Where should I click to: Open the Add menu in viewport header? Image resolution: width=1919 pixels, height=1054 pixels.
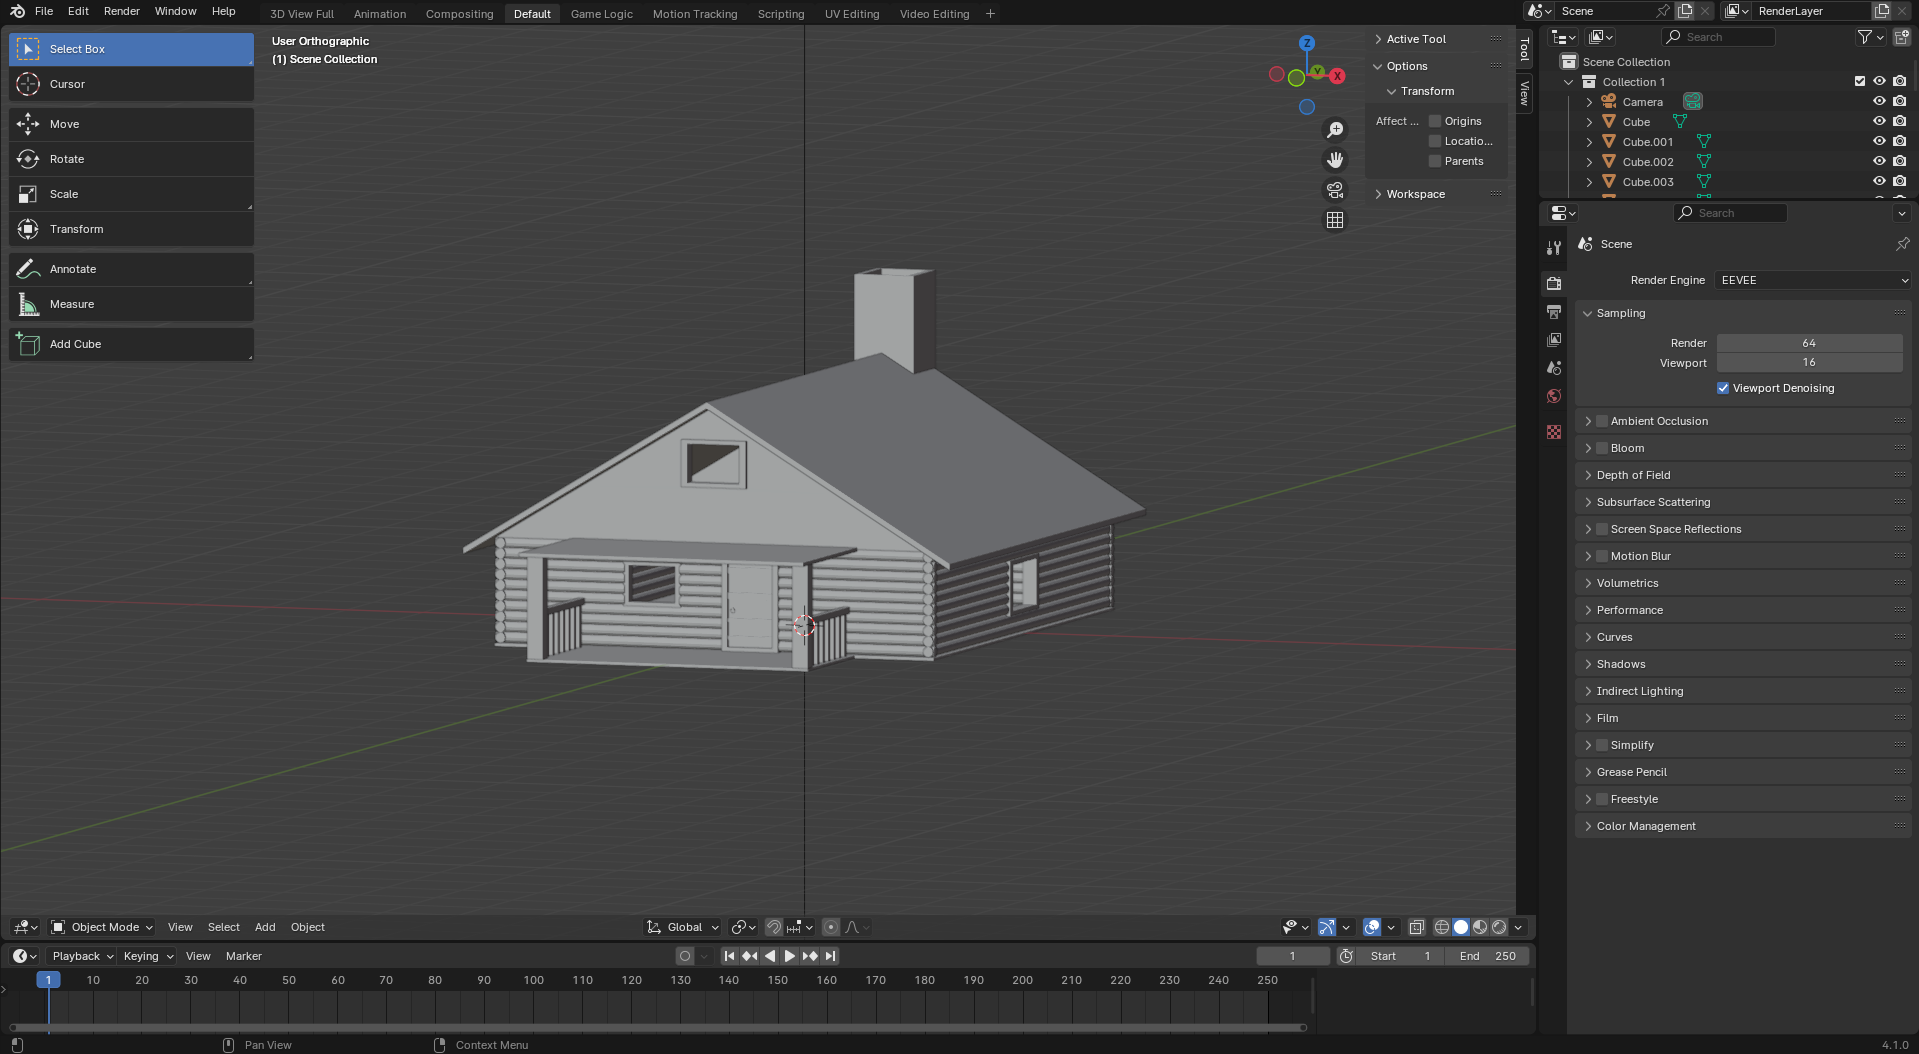(x=265, y=927)
